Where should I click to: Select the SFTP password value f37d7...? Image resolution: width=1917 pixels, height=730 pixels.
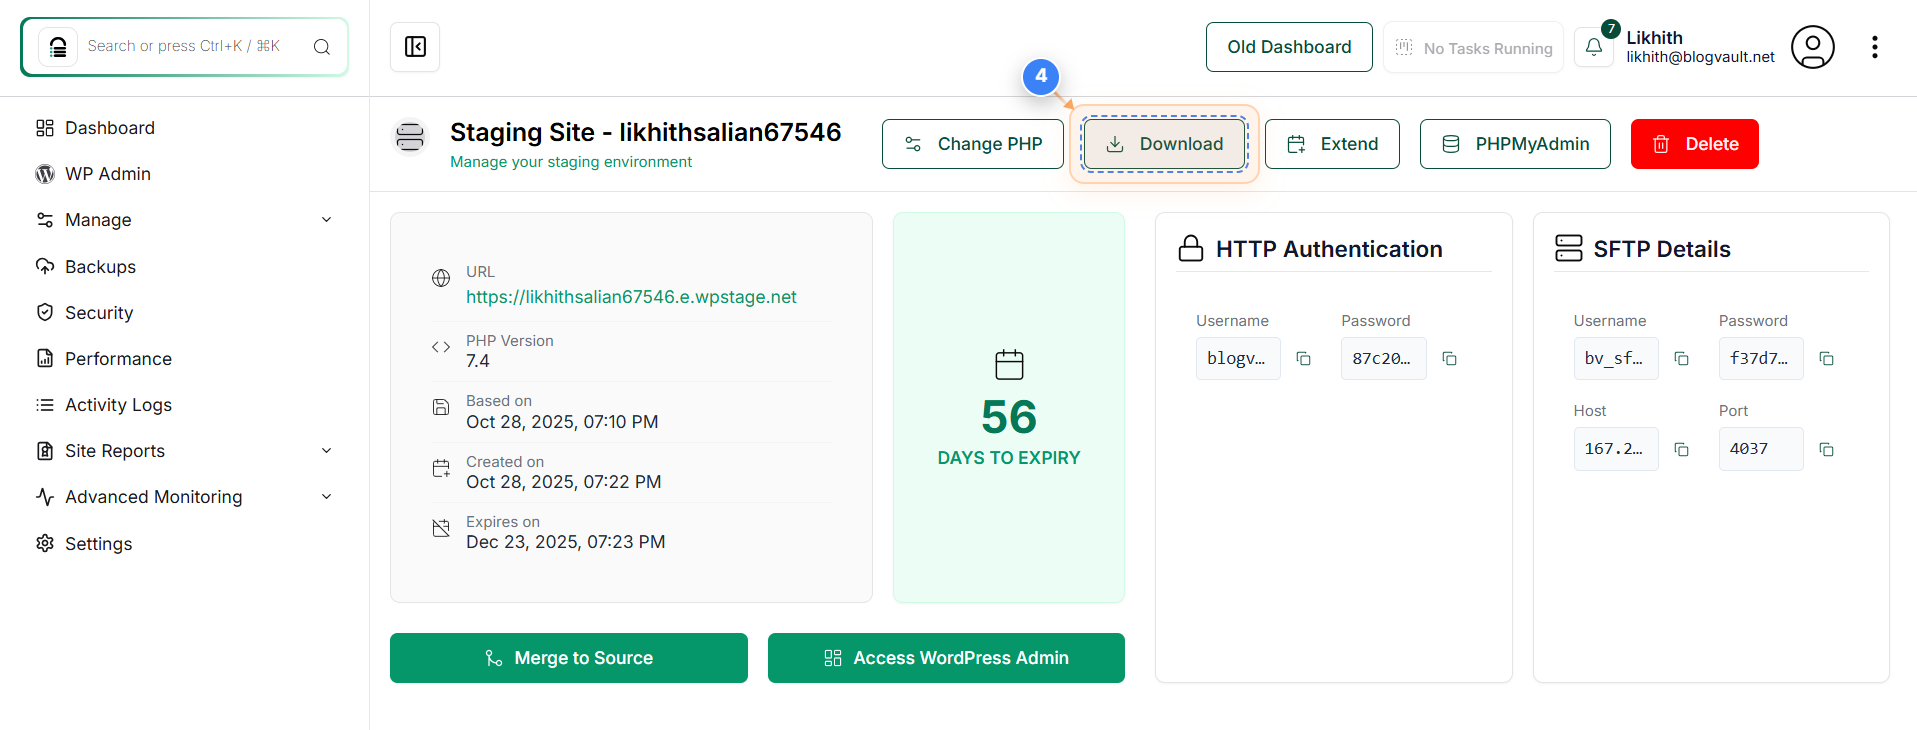tap(1761, 359)
